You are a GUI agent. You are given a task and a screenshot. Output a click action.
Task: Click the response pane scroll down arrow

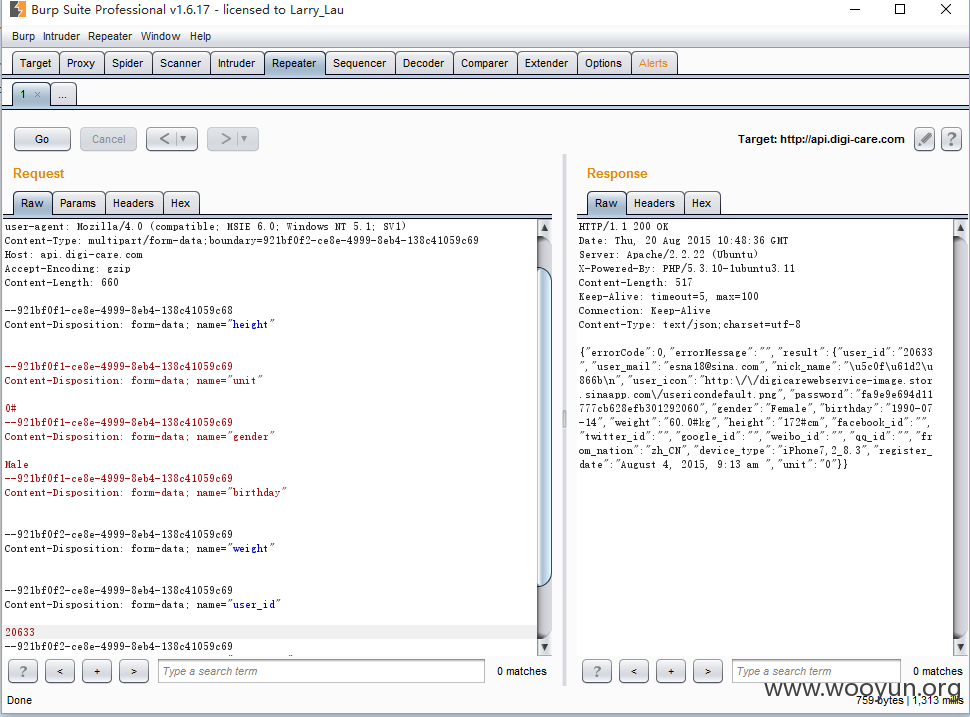(x=960, y=648)
